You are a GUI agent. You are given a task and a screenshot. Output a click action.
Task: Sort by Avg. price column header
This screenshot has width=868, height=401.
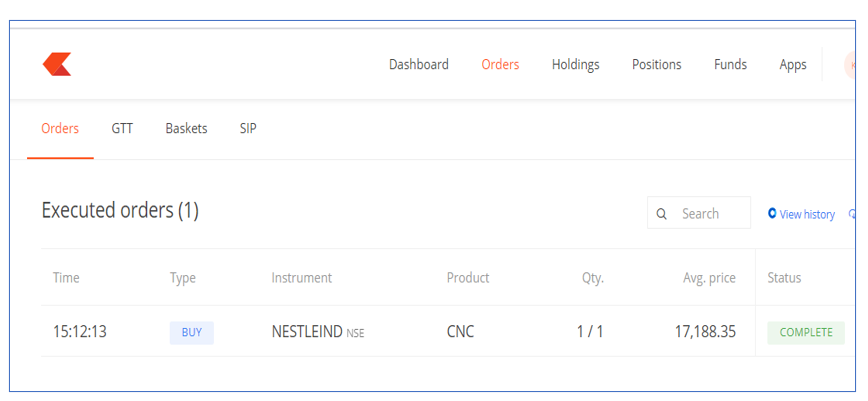[709, 278]
